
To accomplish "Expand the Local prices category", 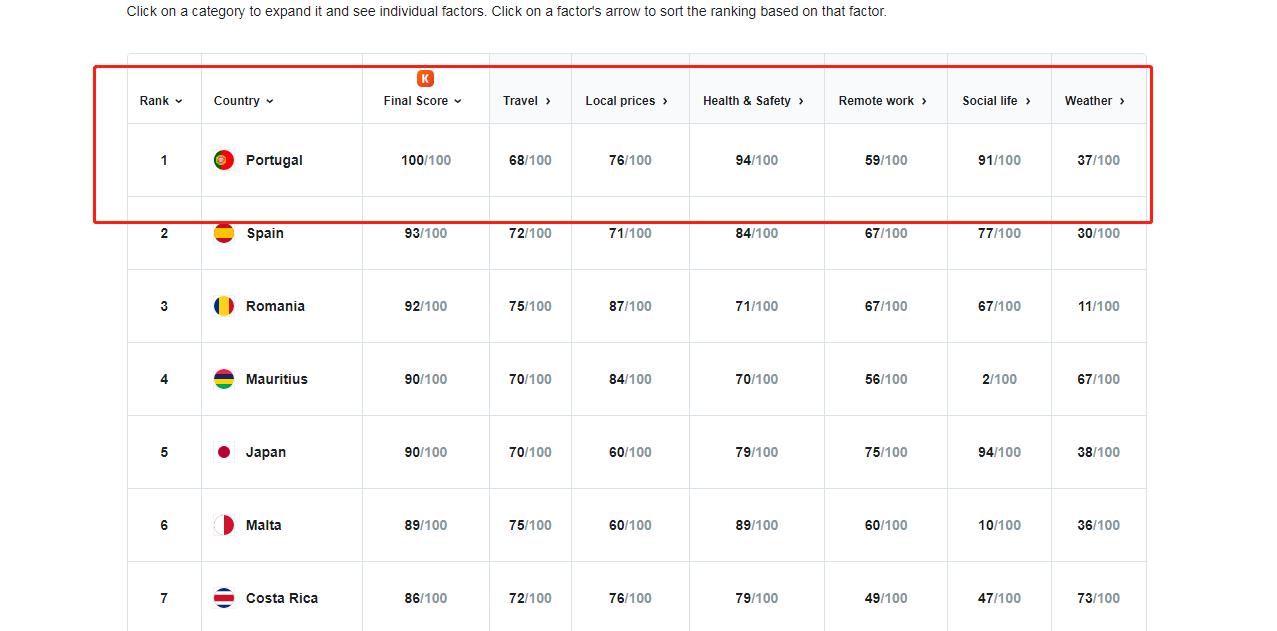I will (x=626, y=101).
